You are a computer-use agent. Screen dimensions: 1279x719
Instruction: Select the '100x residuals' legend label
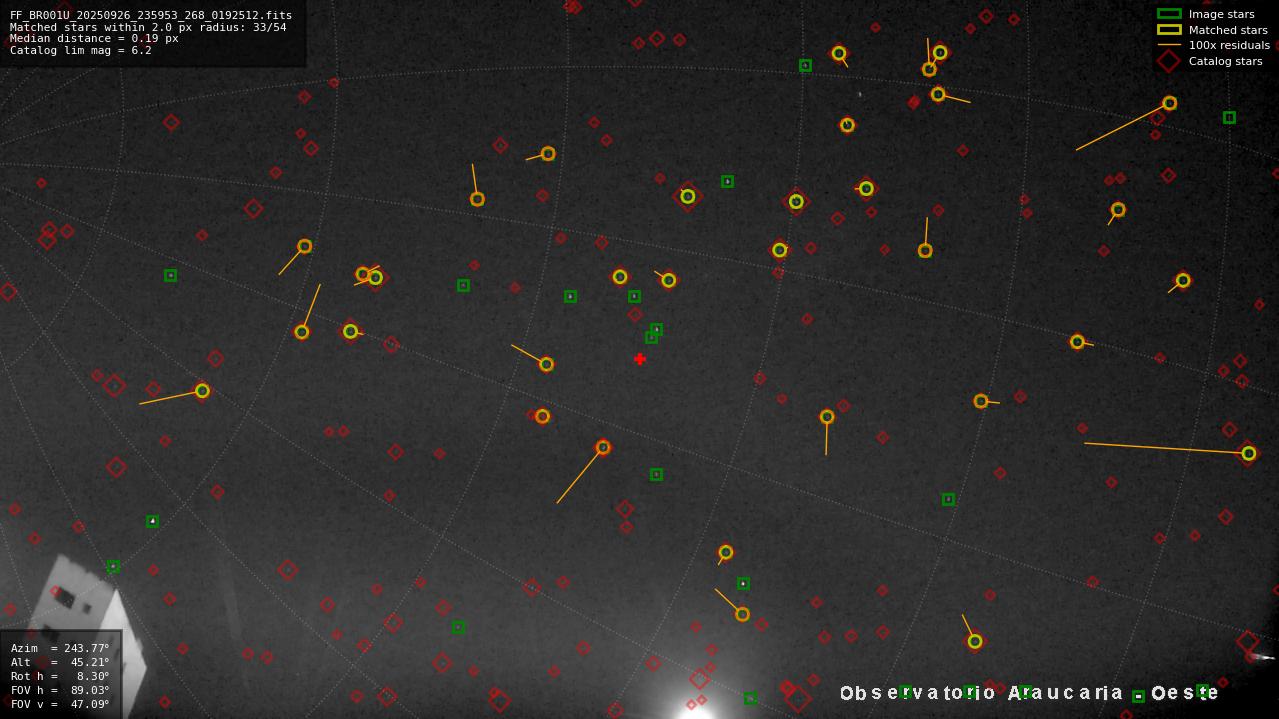coord(1229,45)
